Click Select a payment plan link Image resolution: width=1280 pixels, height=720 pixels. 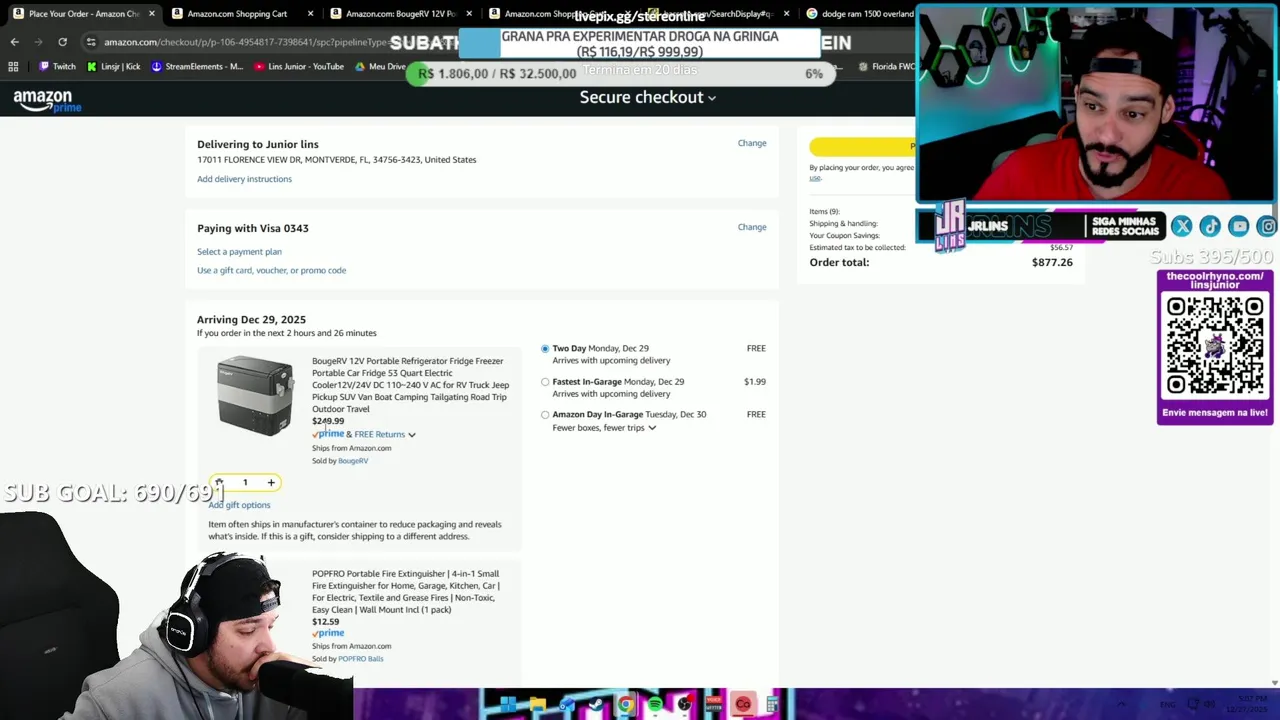click(239, 252)
